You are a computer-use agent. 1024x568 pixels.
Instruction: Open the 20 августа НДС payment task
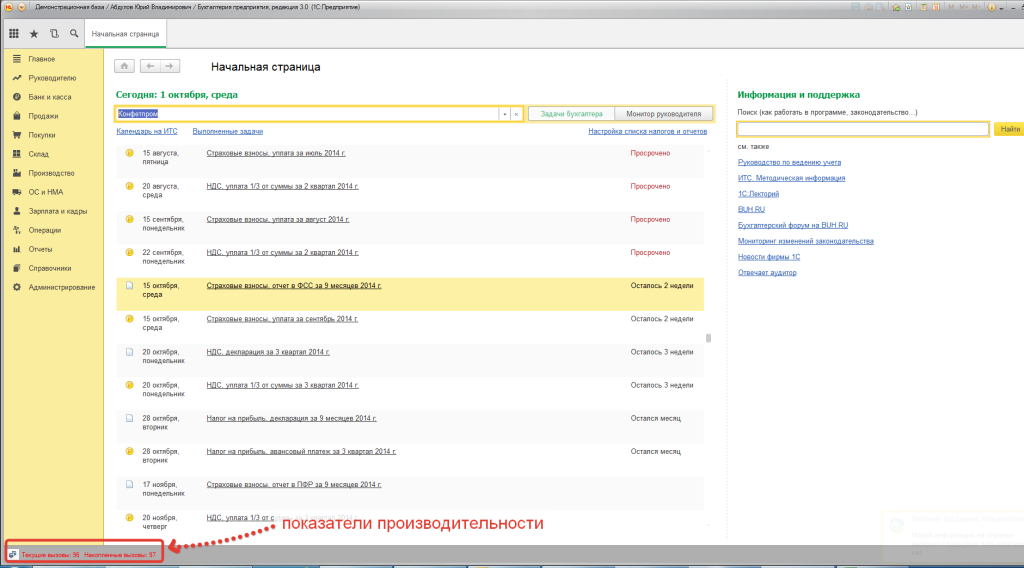[282, 186]
